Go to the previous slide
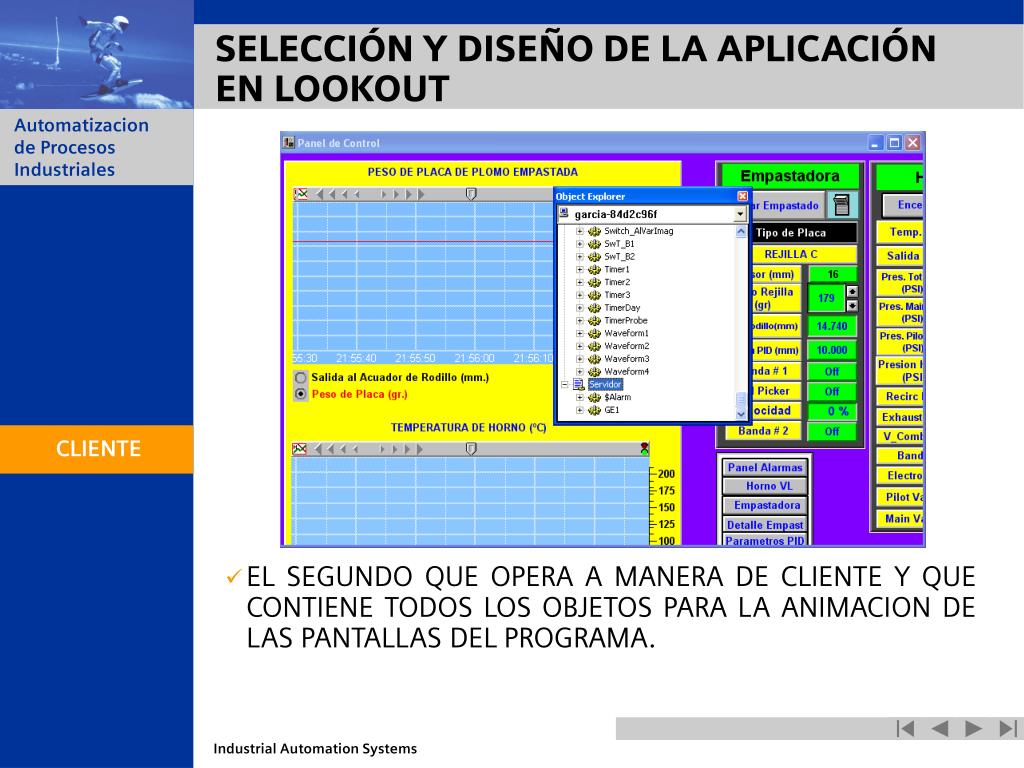1024x768 pixels. (940, 728)
